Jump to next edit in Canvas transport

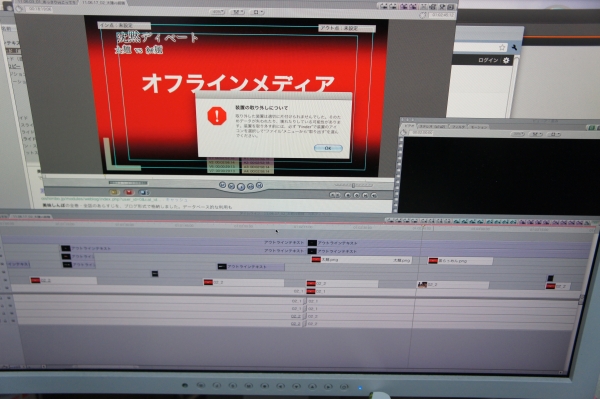point(259,185)
